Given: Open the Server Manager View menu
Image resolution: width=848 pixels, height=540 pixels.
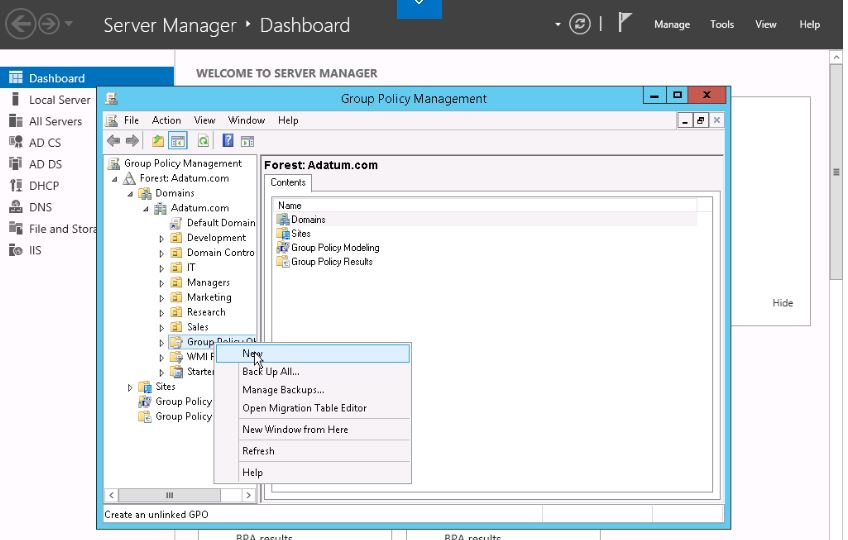Looking at the screenshot, I should 766,24.
